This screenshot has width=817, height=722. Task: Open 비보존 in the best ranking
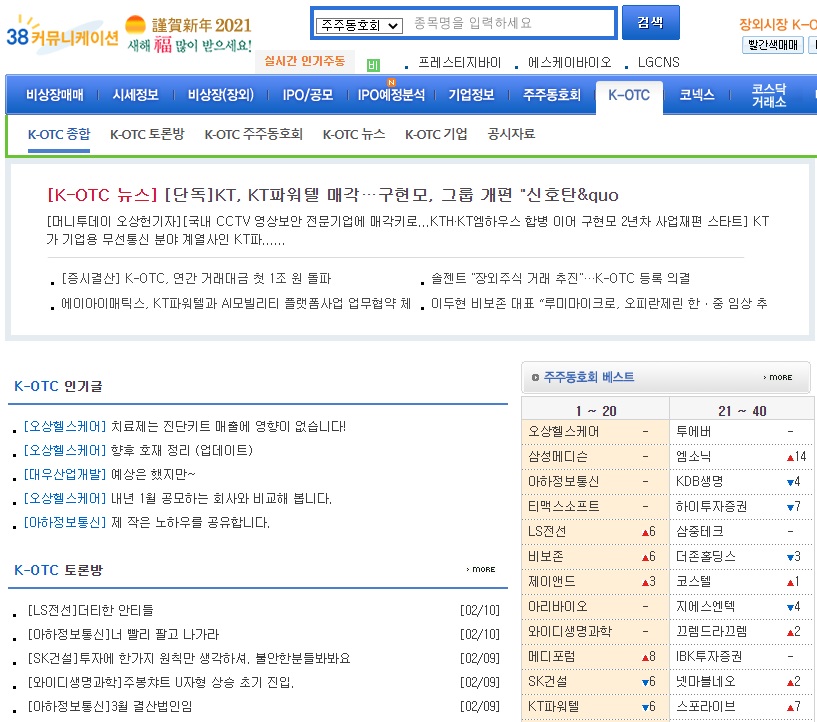546,556
